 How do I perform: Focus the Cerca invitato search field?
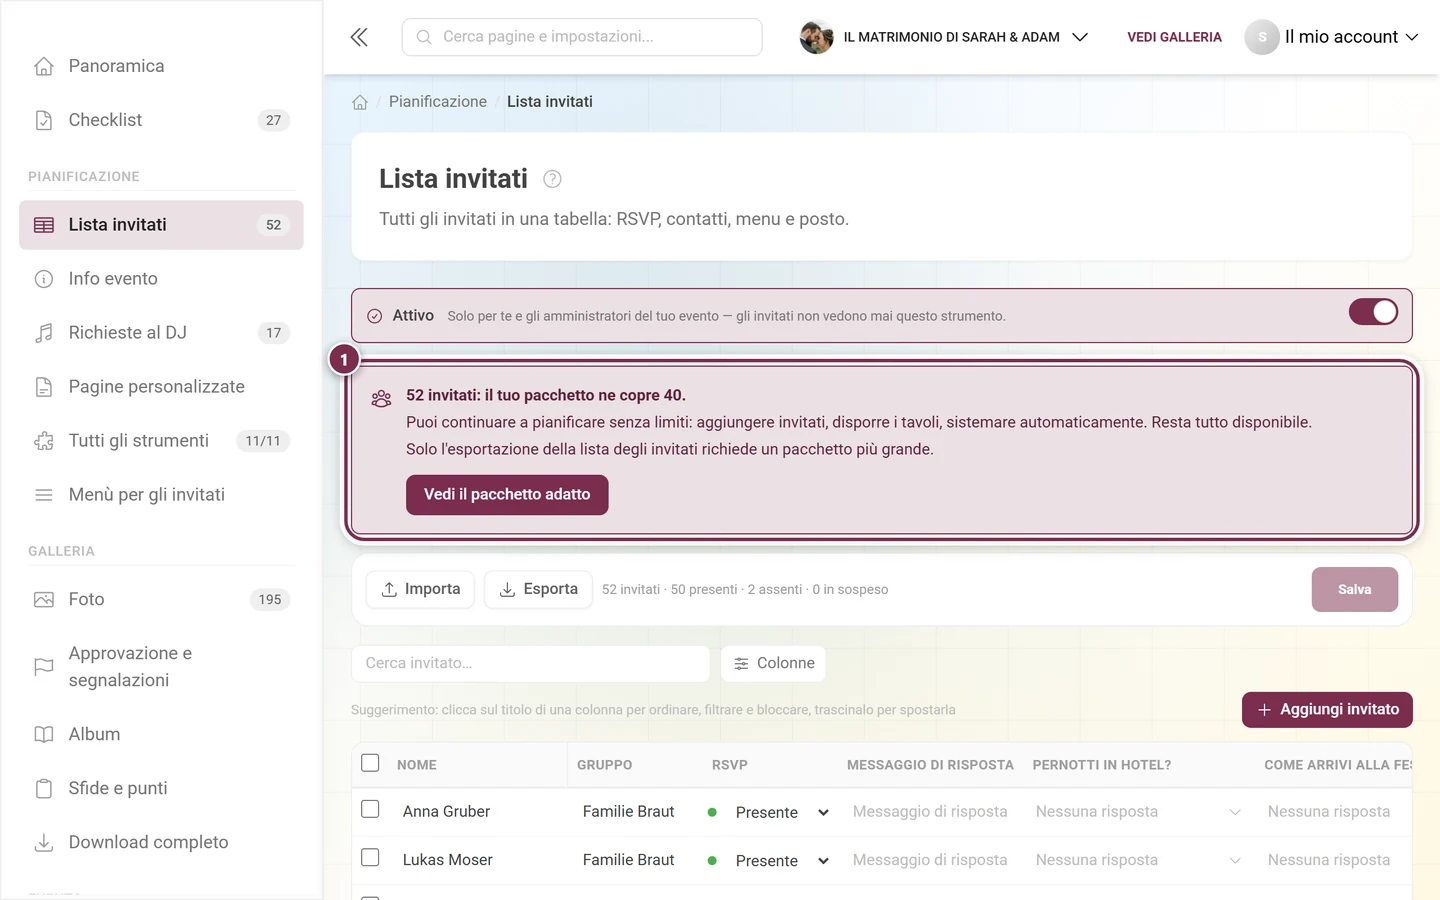pyautogui.click(x=530, y=664)
